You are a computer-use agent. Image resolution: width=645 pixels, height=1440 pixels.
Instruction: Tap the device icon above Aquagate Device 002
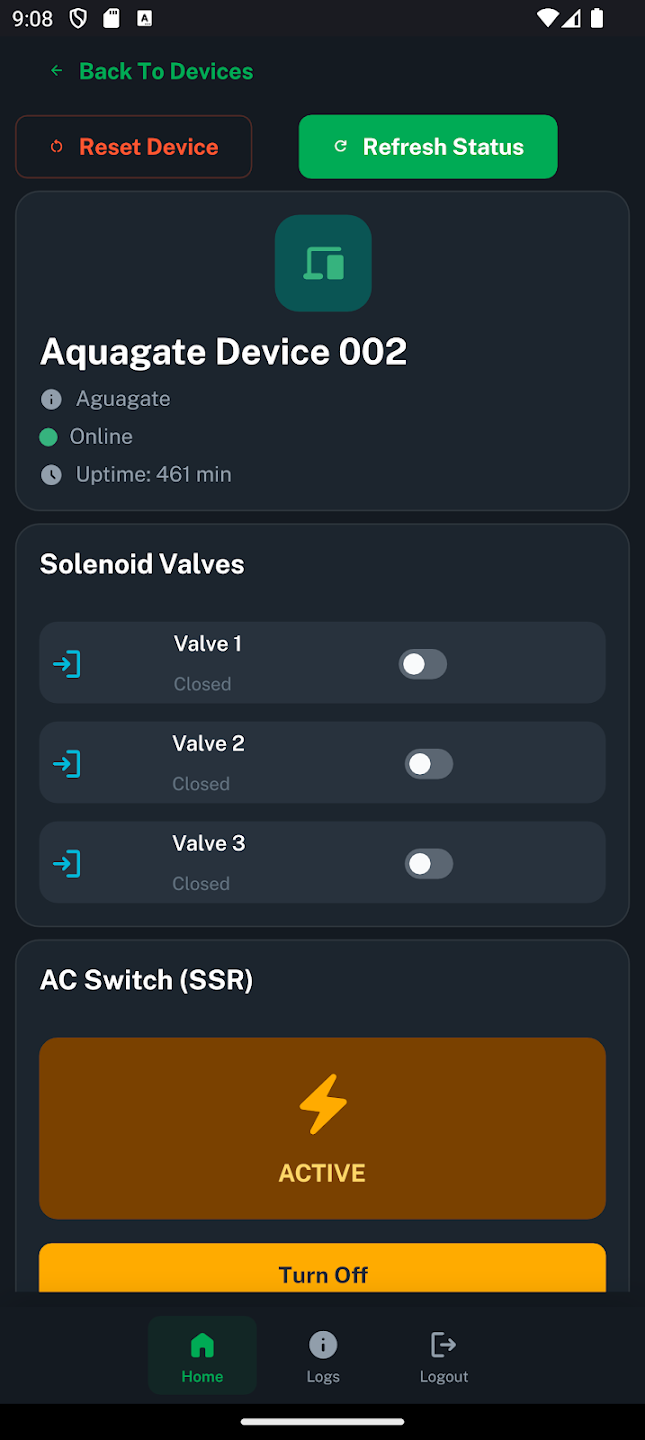(322, 263)
